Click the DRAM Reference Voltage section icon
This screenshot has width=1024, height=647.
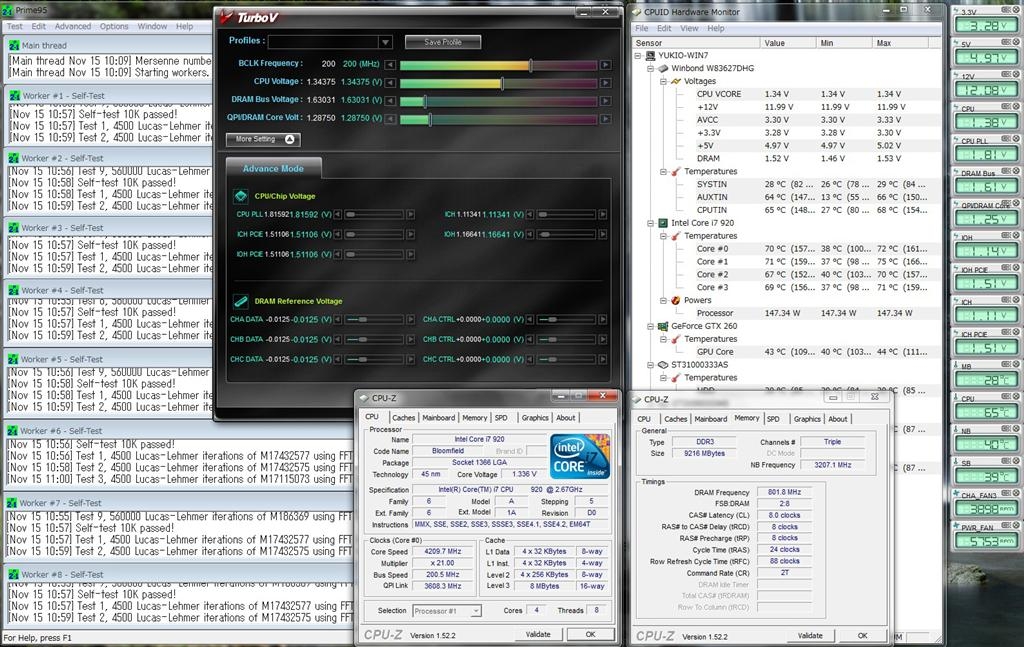241,301
